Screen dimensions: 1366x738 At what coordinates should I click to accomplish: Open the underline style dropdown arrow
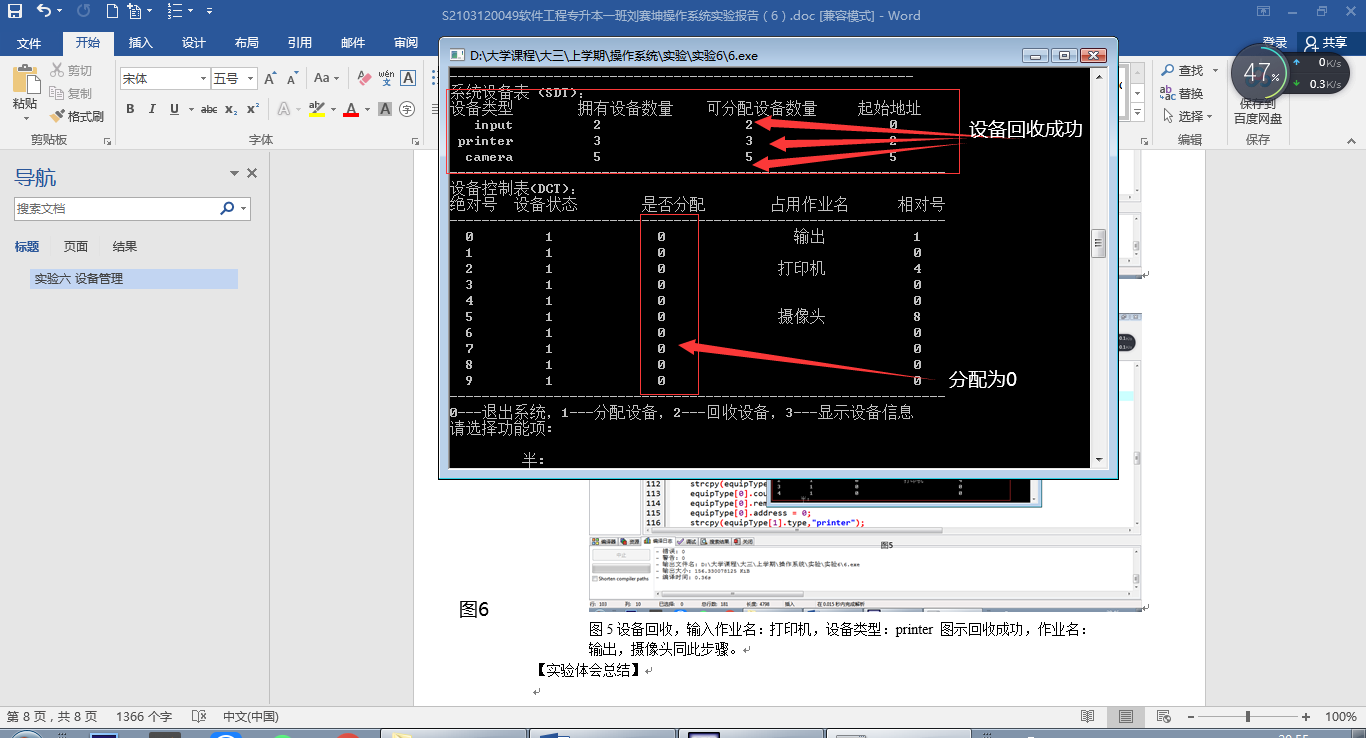[x=189, y=109]
